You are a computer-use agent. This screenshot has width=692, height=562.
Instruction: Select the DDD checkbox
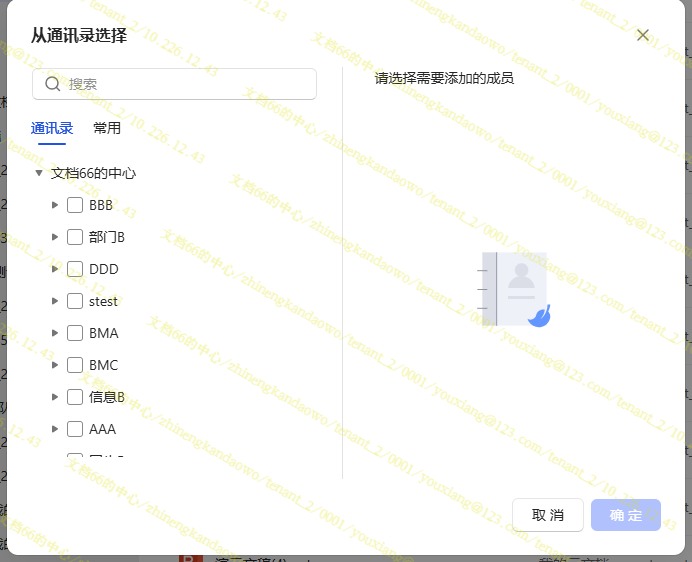pos(75,269)
